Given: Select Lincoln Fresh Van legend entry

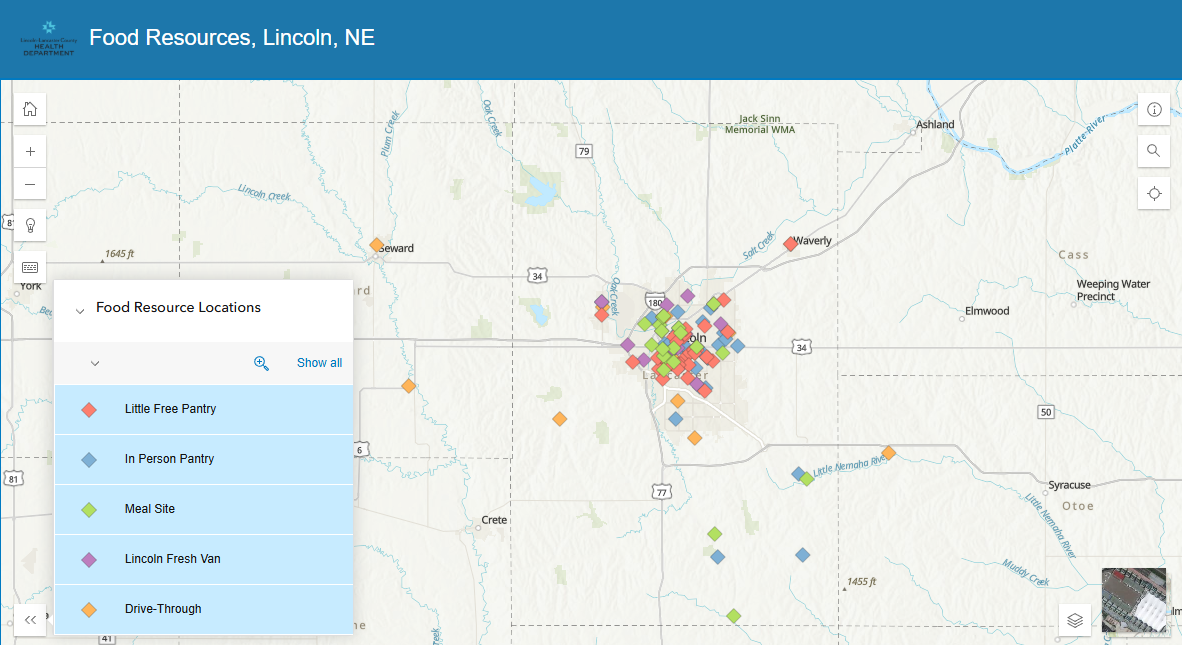Looking at the screenshot, I should tap(204, 559).
